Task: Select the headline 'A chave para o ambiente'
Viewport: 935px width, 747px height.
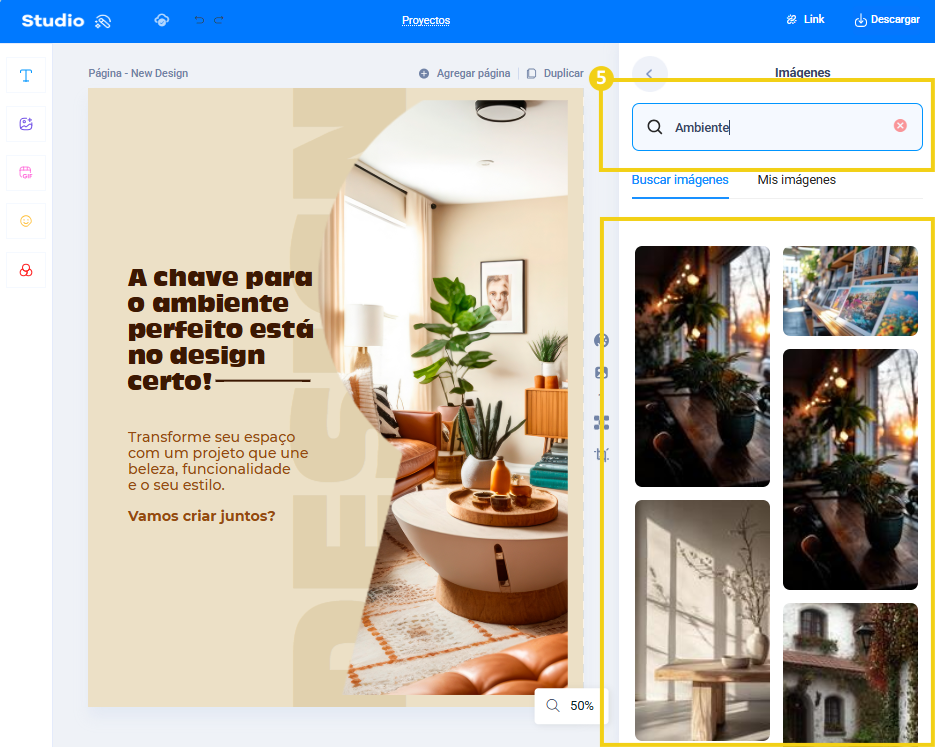Action: coord(221,329)
